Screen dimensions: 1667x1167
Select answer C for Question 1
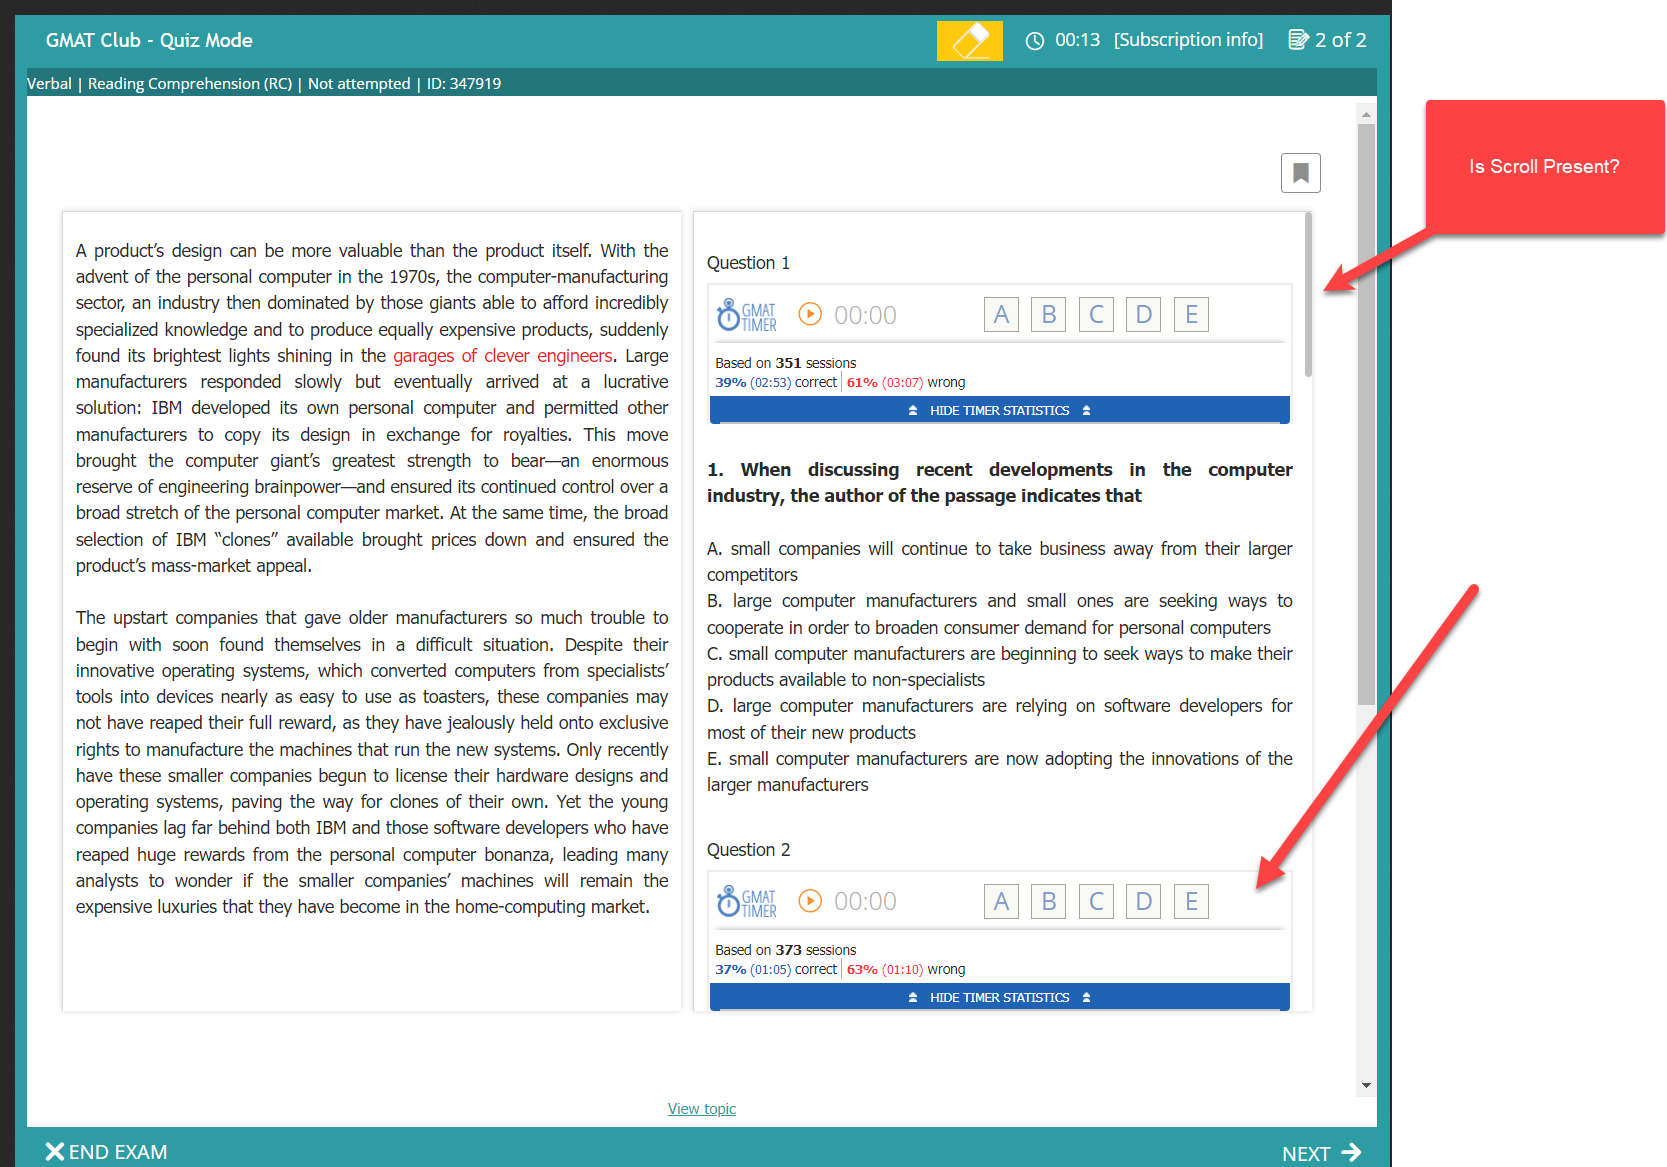pyautogui.click(x=1096, y=315)
